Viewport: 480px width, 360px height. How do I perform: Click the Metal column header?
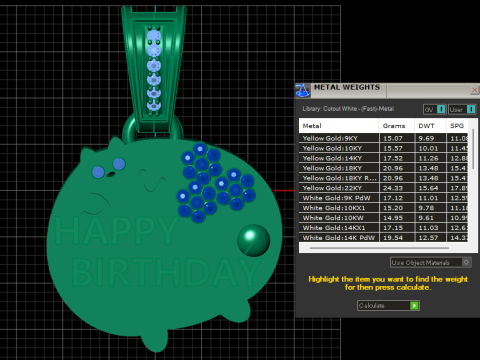point(339,126)
